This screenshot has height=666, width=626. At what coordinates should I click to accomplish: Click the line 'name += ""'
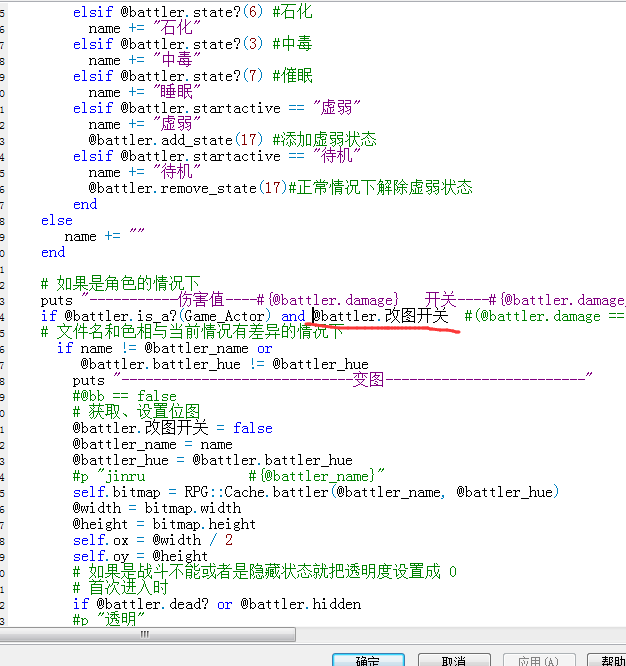click(104, 236)
